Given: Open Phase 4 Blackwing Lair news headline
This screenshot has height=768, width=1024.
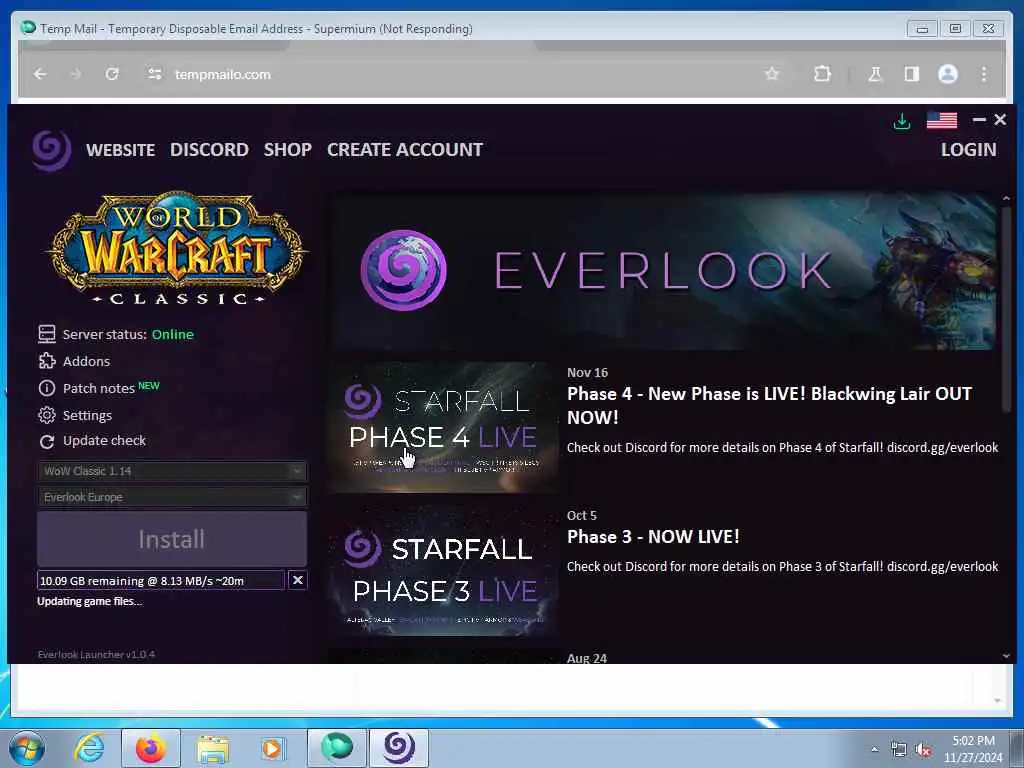Looking at the screenshot, I should 769,406.
